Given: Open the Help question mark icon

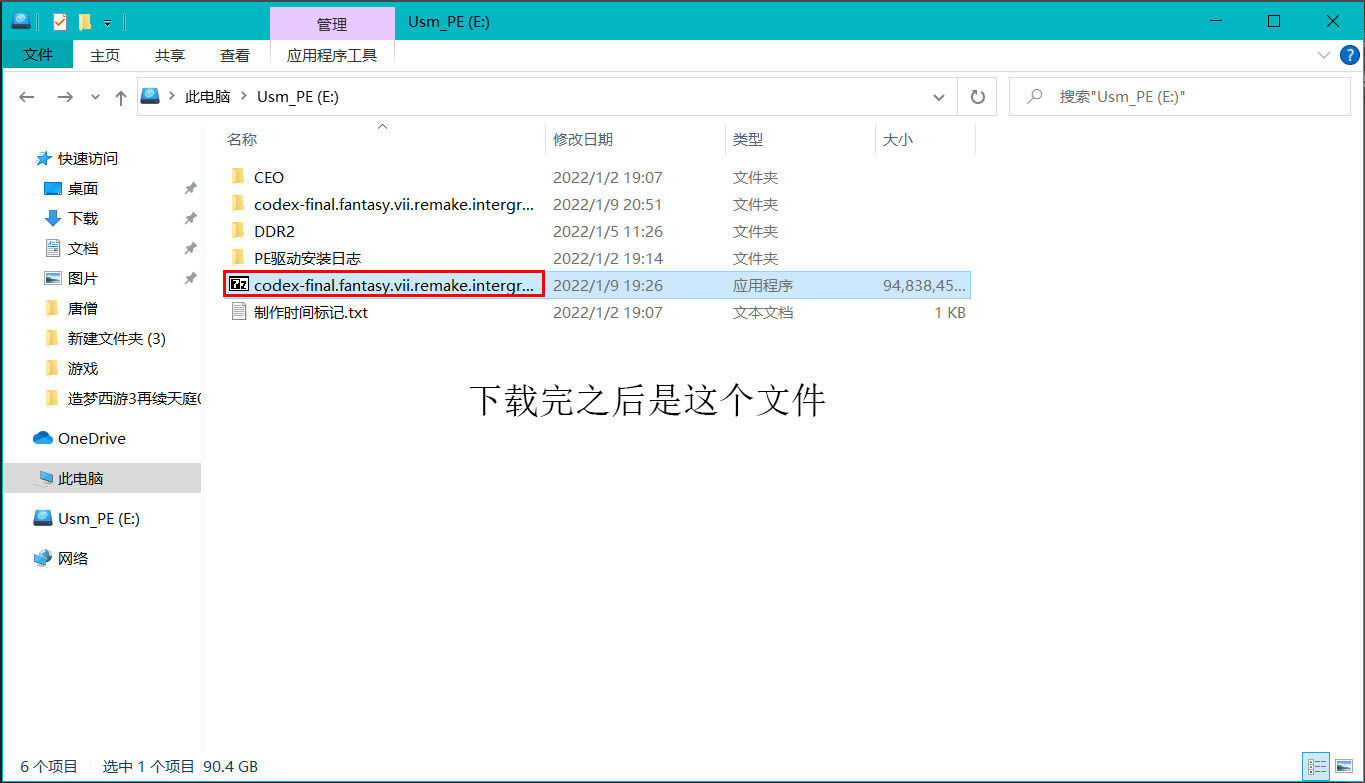Looking at the screenshot, I should click(1349, 55).
